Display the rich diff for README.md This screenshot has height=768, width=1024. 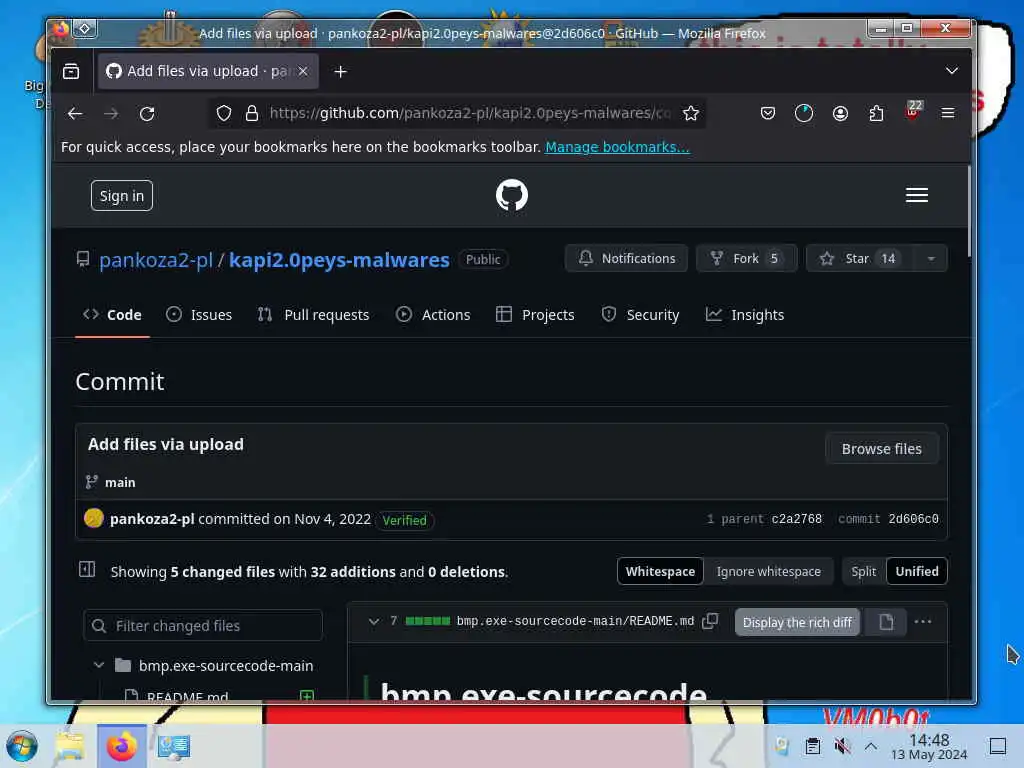(797, 622)
